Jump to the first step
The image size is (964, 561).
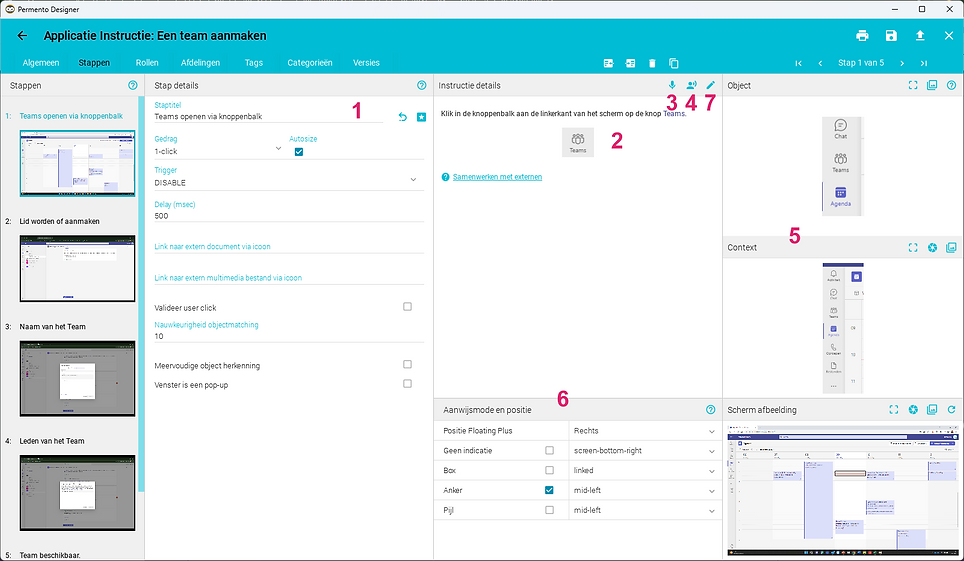click(799, 63)
